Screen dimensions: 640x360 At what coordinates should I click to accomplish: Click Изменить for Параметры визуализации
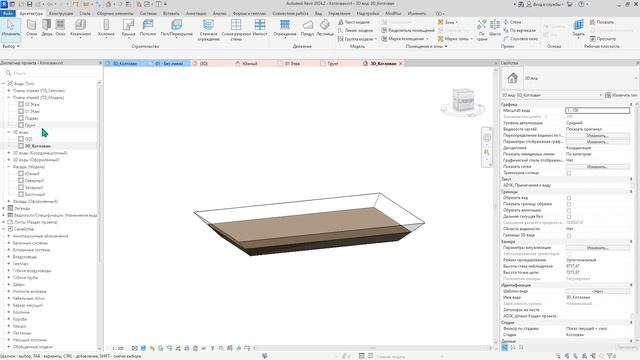click(x=598, y=248)
